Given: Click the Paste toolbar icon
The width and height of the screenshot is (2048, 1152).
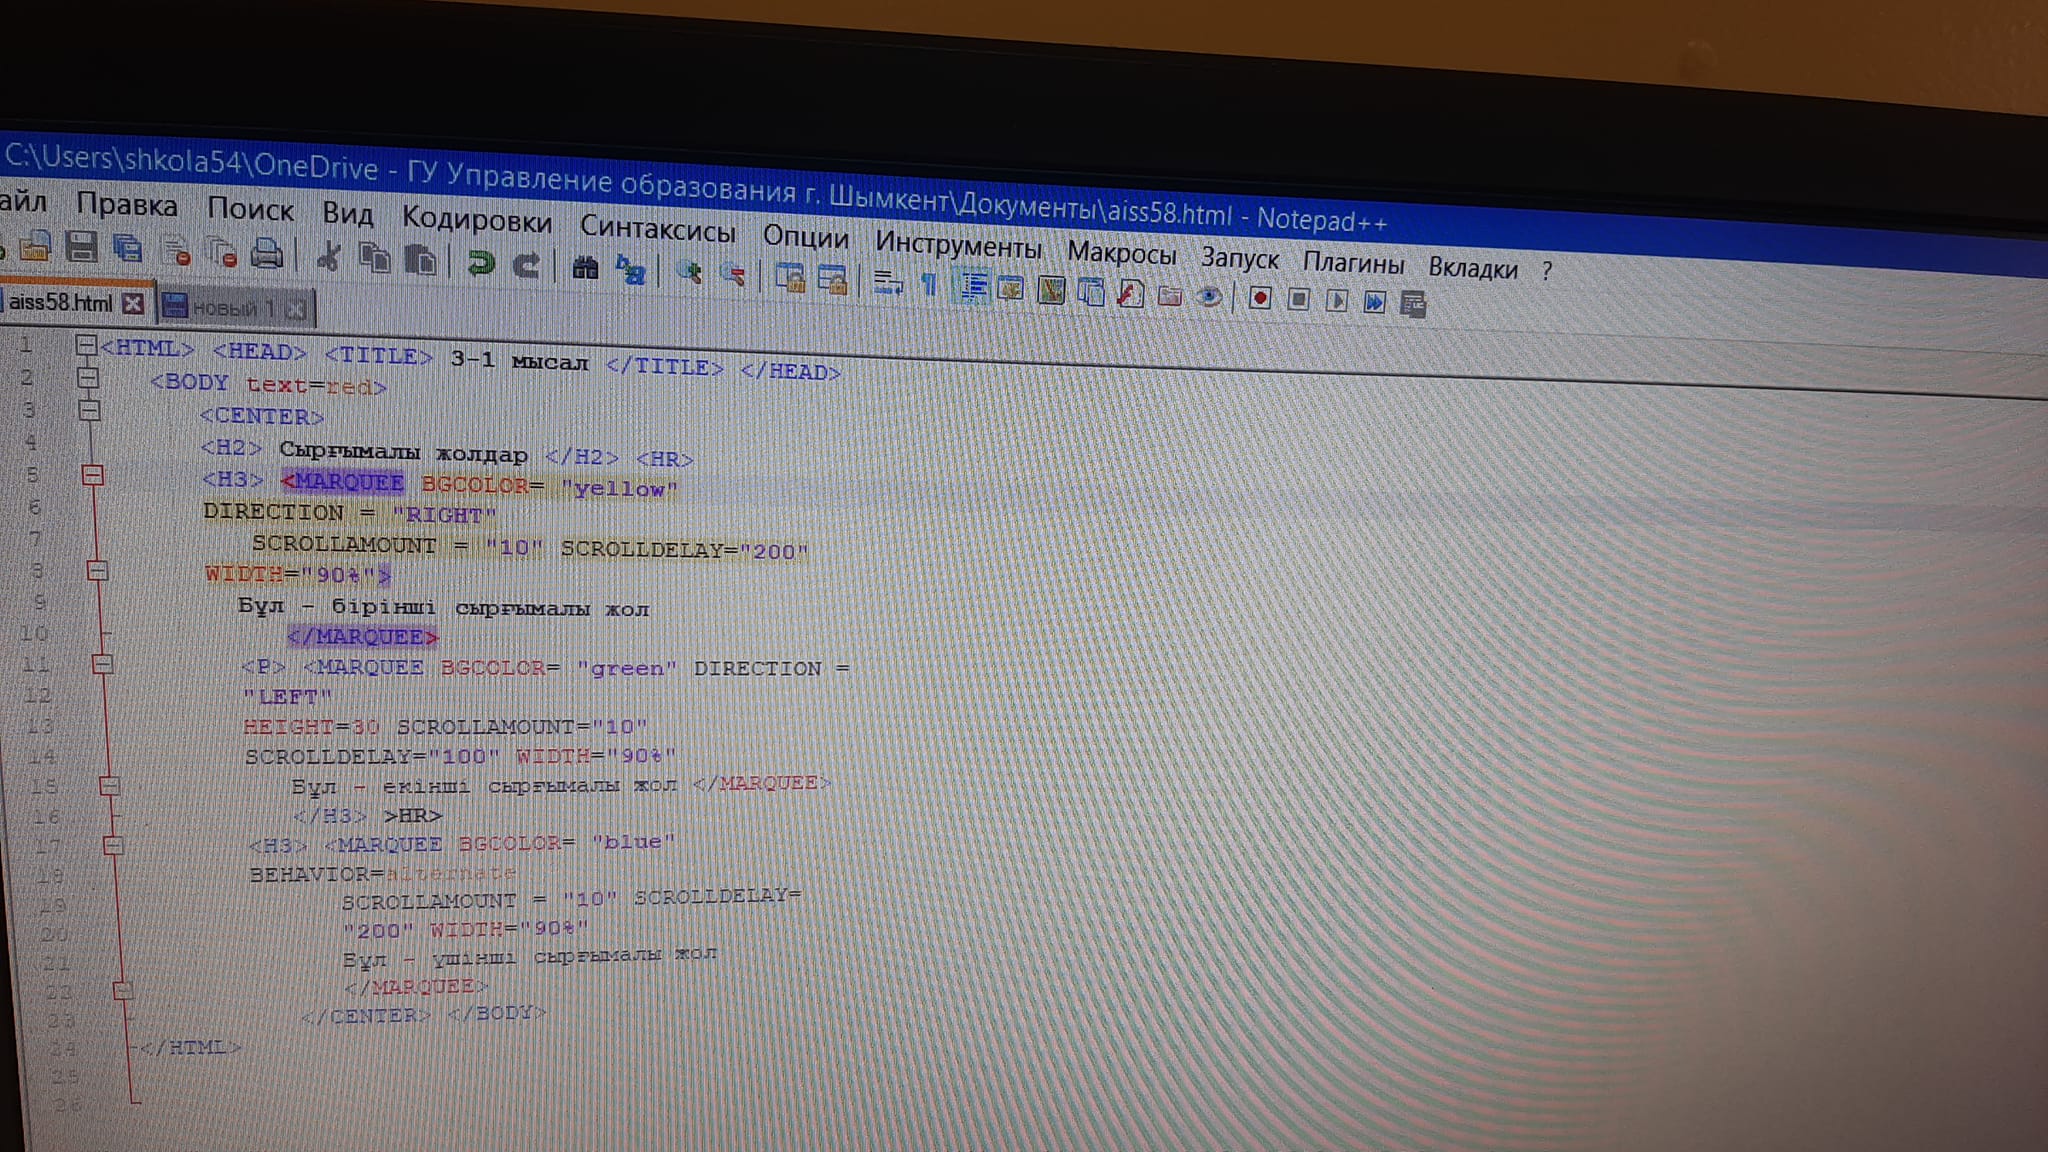Looking at the screenshot, I should pos(421,260).
